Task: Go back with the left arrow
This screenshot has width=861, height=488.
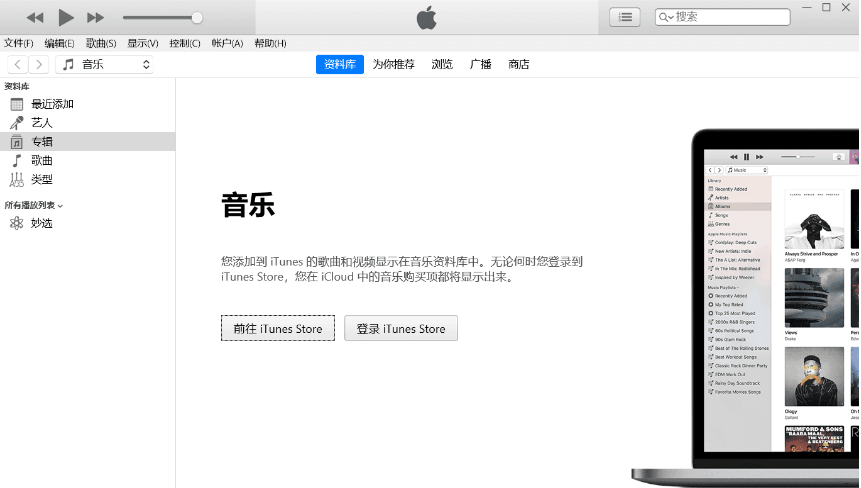Action: tap(18, 64)
